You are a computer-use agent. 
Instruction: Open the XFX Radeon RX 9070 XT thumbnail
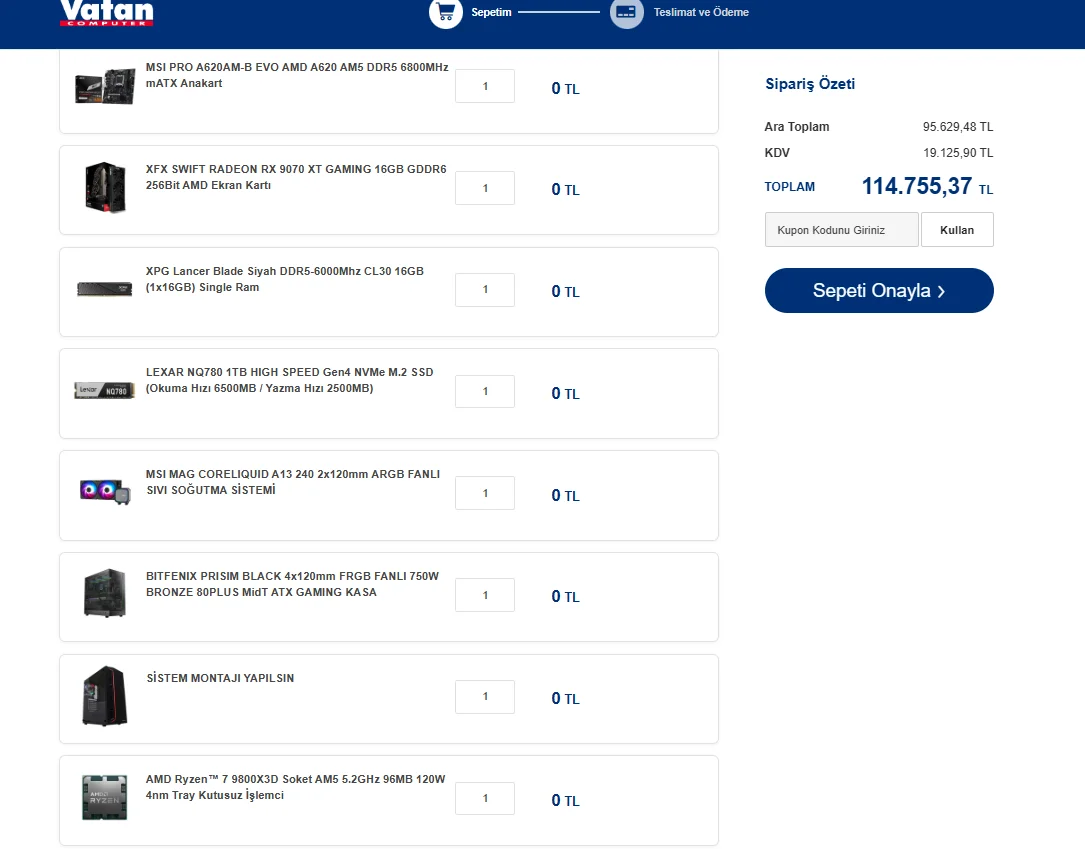pyautogui.click(x=105, y=187)
